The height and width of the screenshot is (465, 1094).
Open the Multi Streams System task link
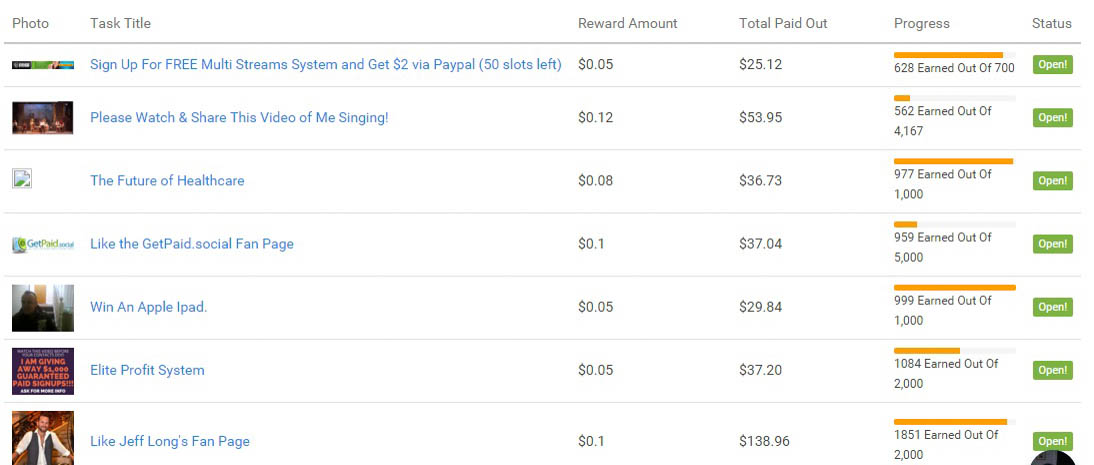[326, 64]
